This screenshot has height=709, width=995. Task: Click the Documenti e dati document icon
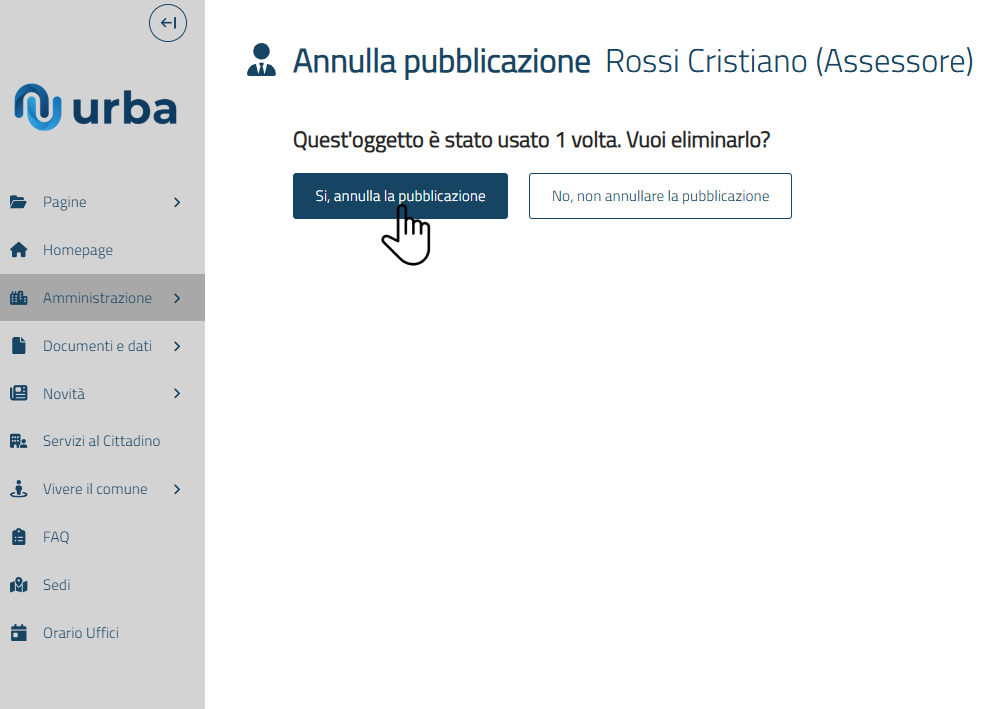coord(20,345)
